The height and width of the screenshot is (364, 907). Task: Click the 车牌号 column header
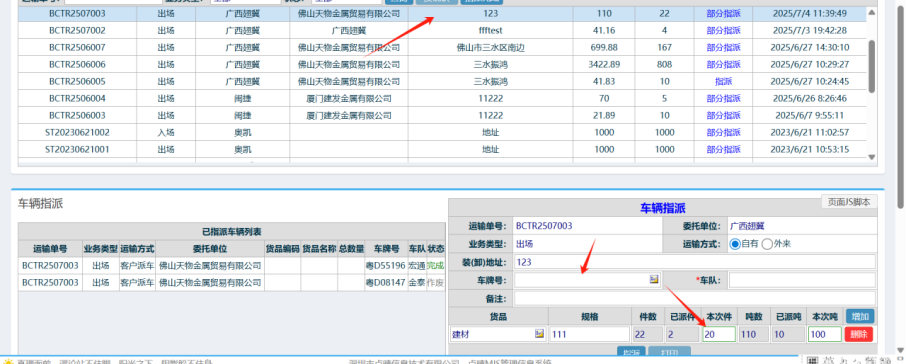click(x=386, y=249)
